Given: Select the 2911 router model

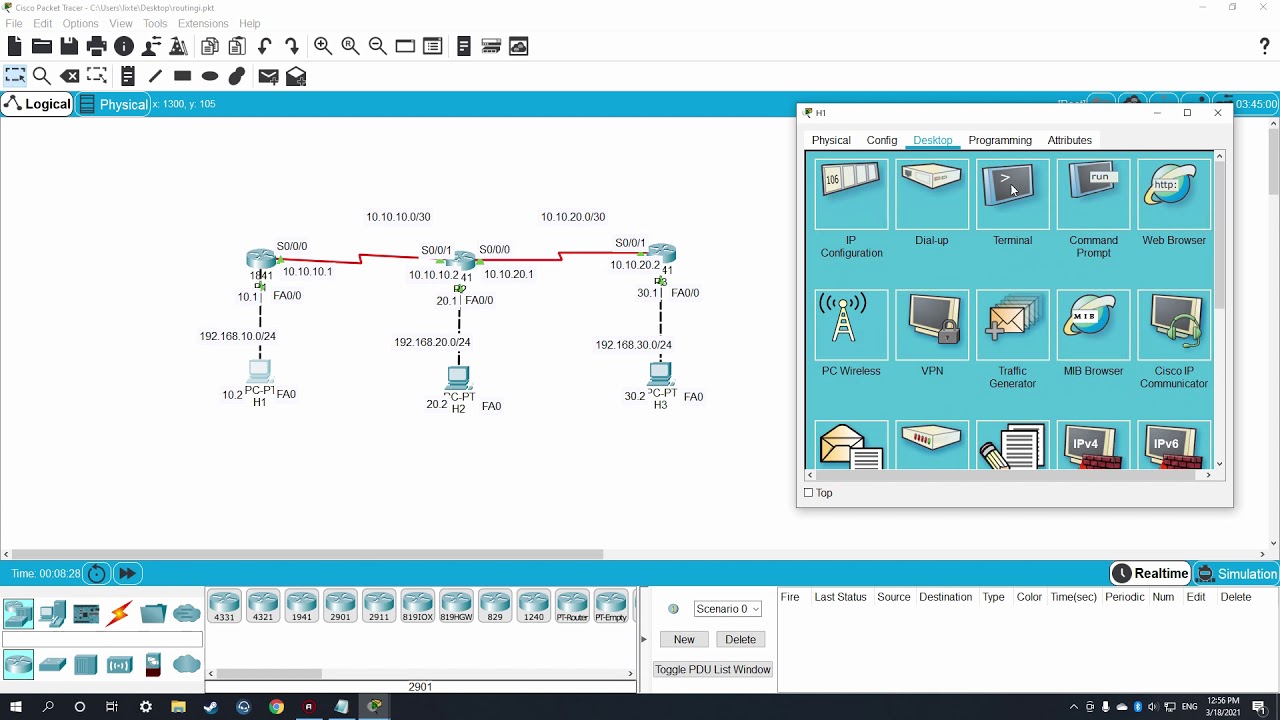Looking at the screenshot, I should point(378,607).
